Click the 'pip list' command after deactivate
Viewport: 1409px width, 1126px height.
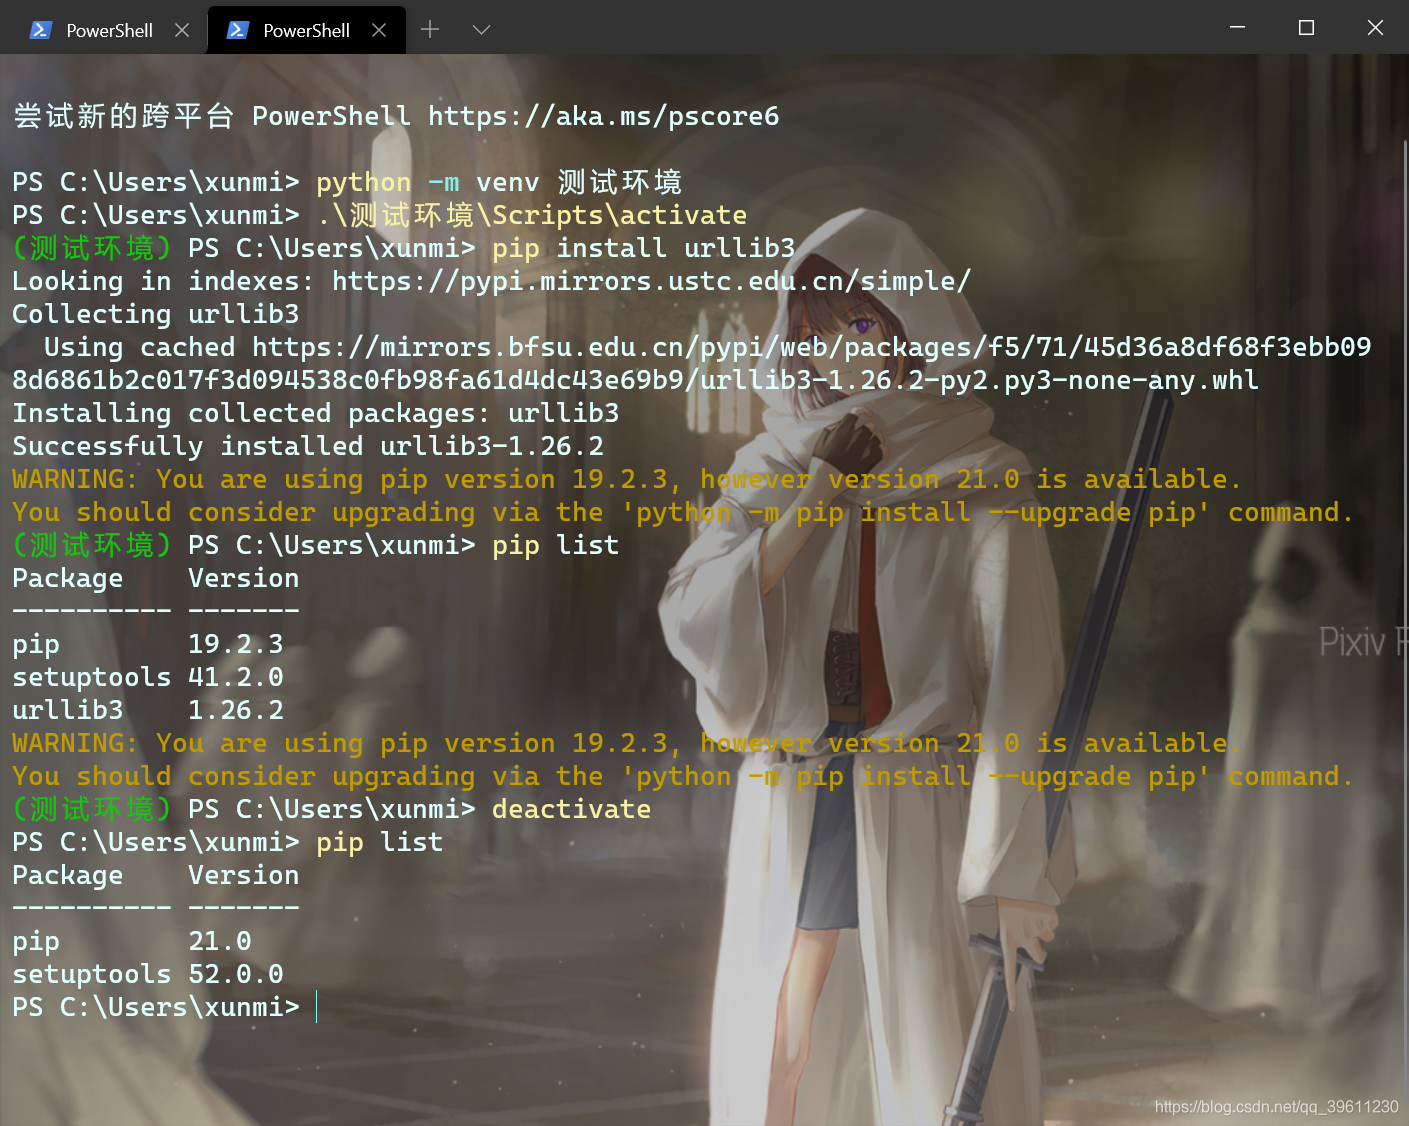point(379,842)
